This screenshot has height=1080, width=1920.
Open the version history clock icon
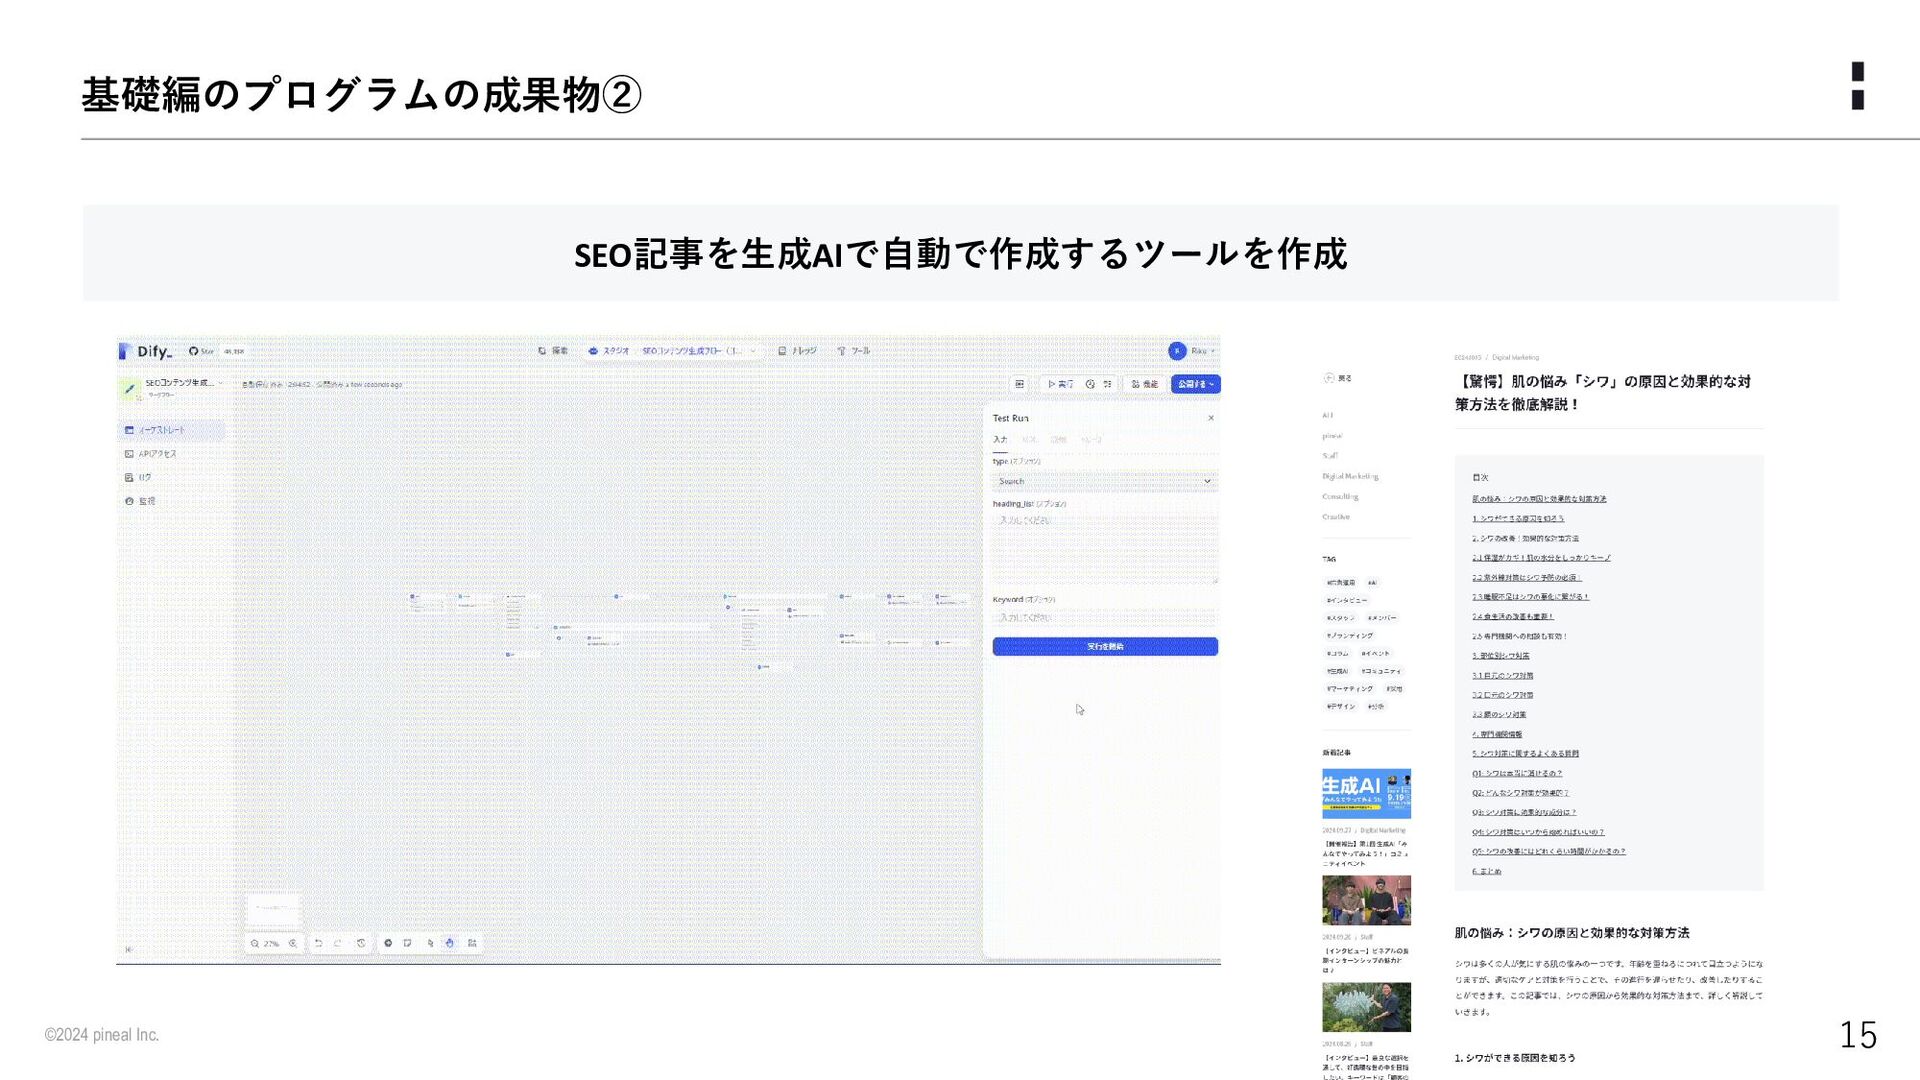click(x=361, y=943)
